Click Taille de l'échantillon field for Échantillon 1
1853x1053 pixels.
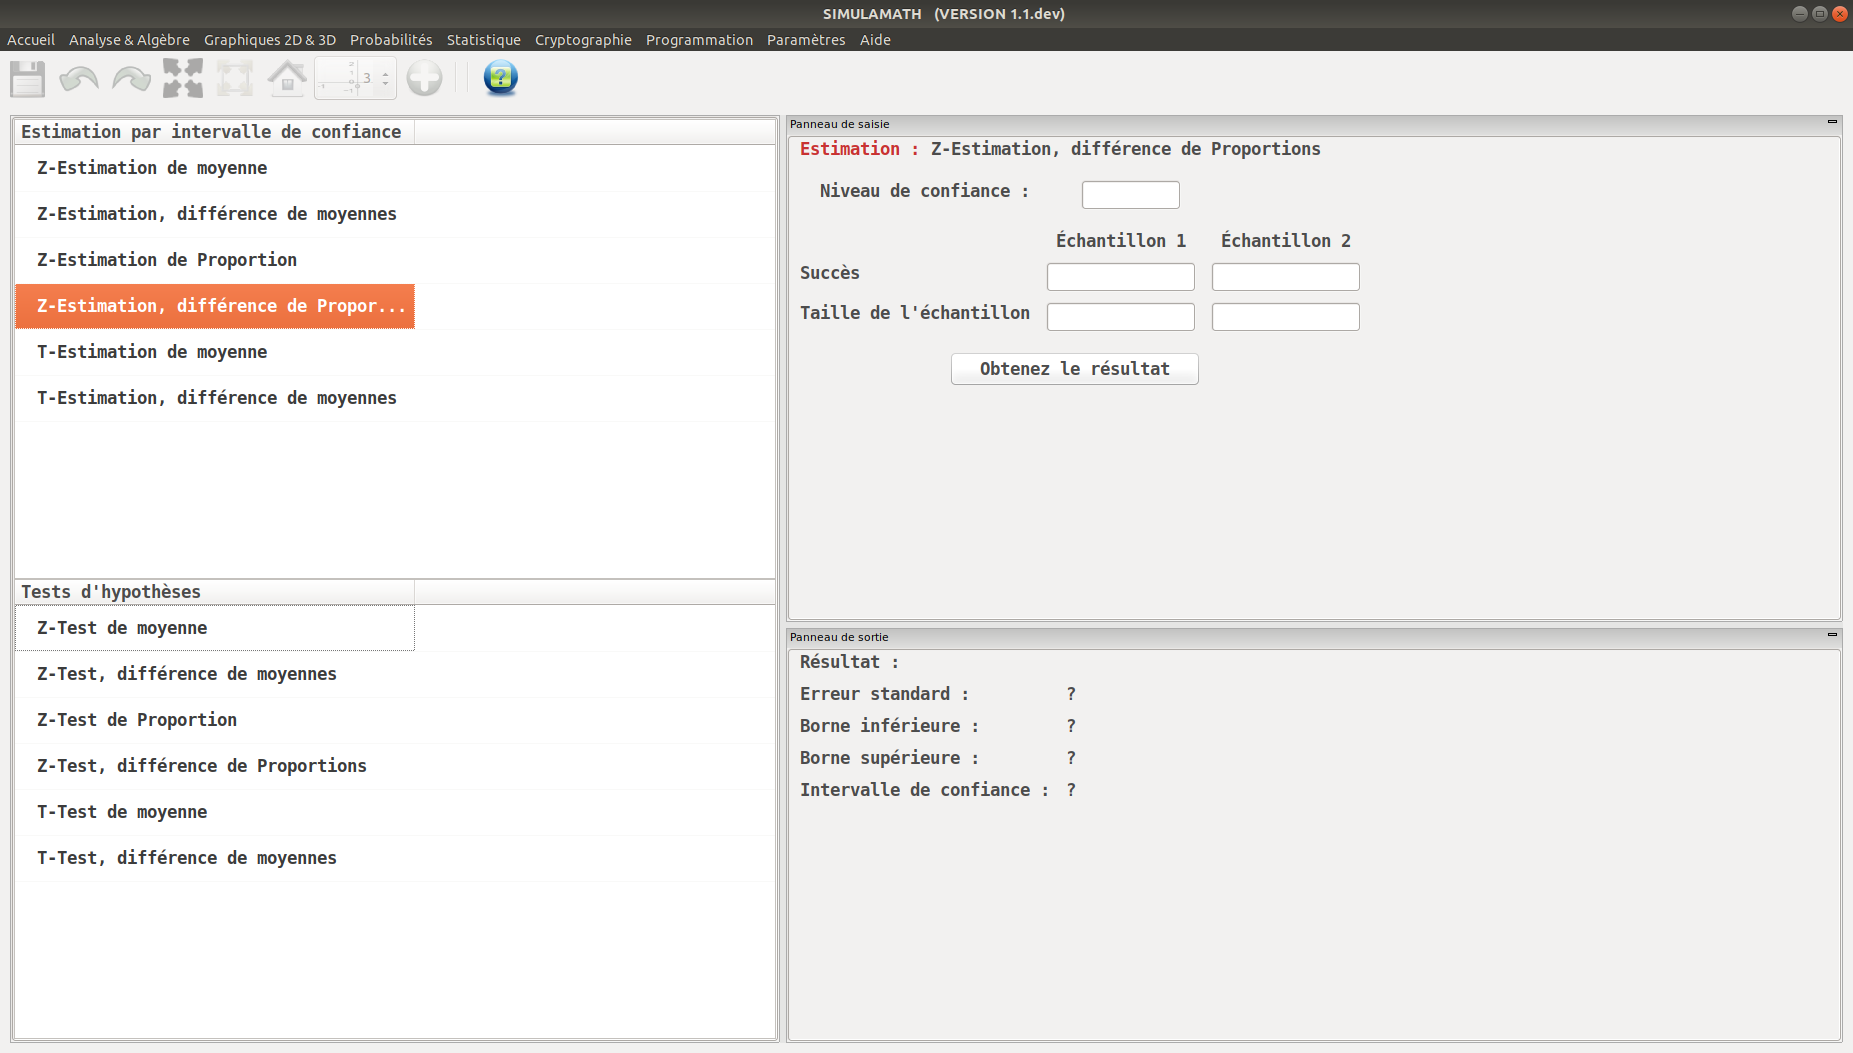pos(1120,317)
